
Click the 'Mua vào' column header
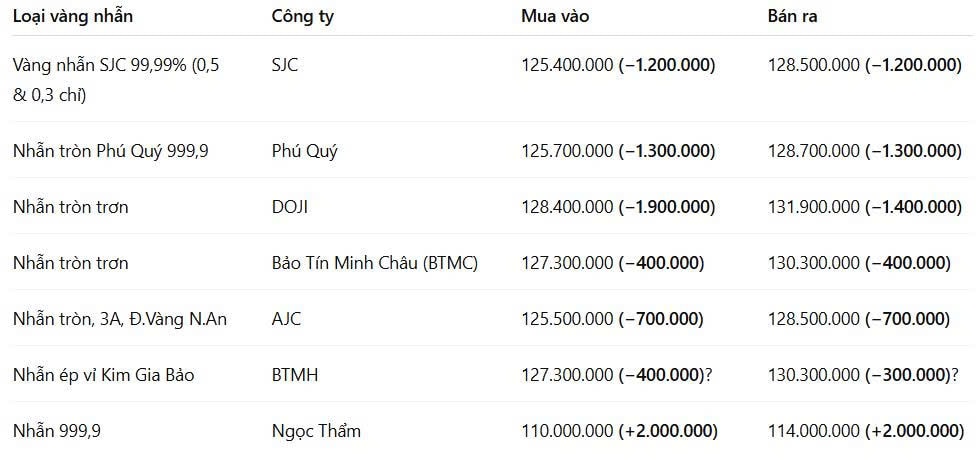pyautogui.click(x=555, y=17)
